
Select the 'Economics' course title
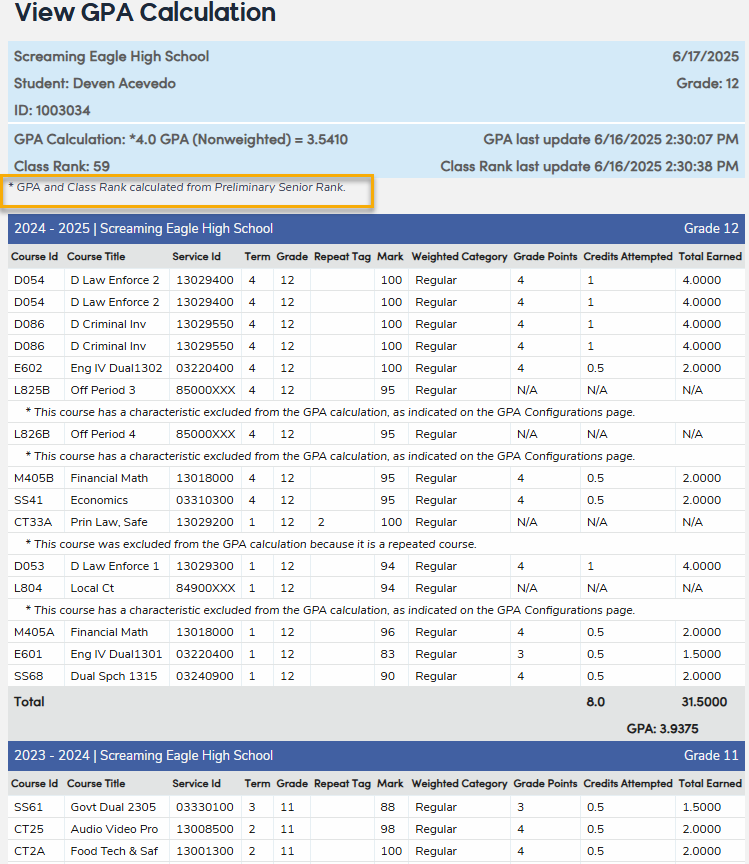[99, 500]
